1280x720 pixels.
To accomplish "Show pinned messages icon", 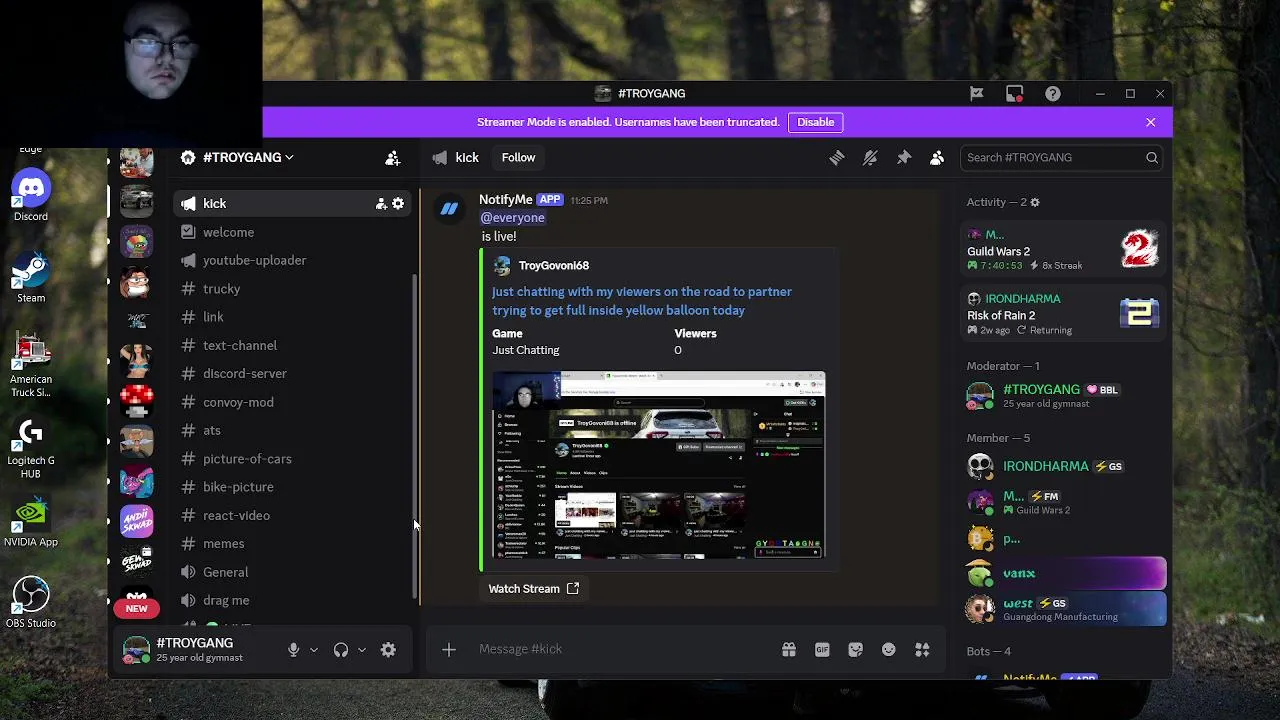I will (904, 158).
